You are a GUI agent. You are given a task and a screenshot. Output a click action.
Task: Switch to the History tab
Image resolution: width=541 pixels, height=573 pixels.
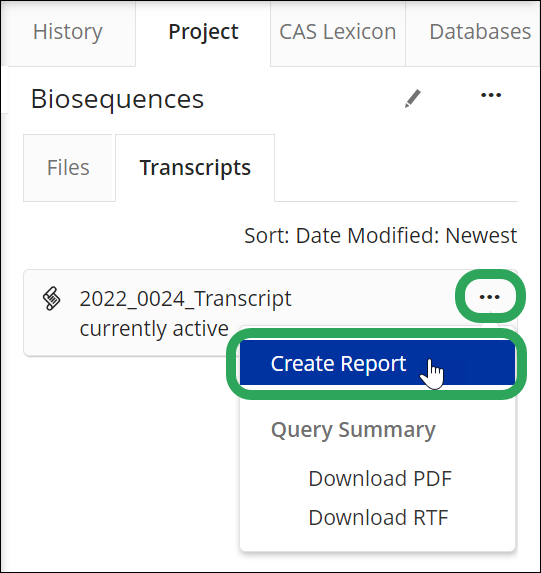click(x=68, y=32)
